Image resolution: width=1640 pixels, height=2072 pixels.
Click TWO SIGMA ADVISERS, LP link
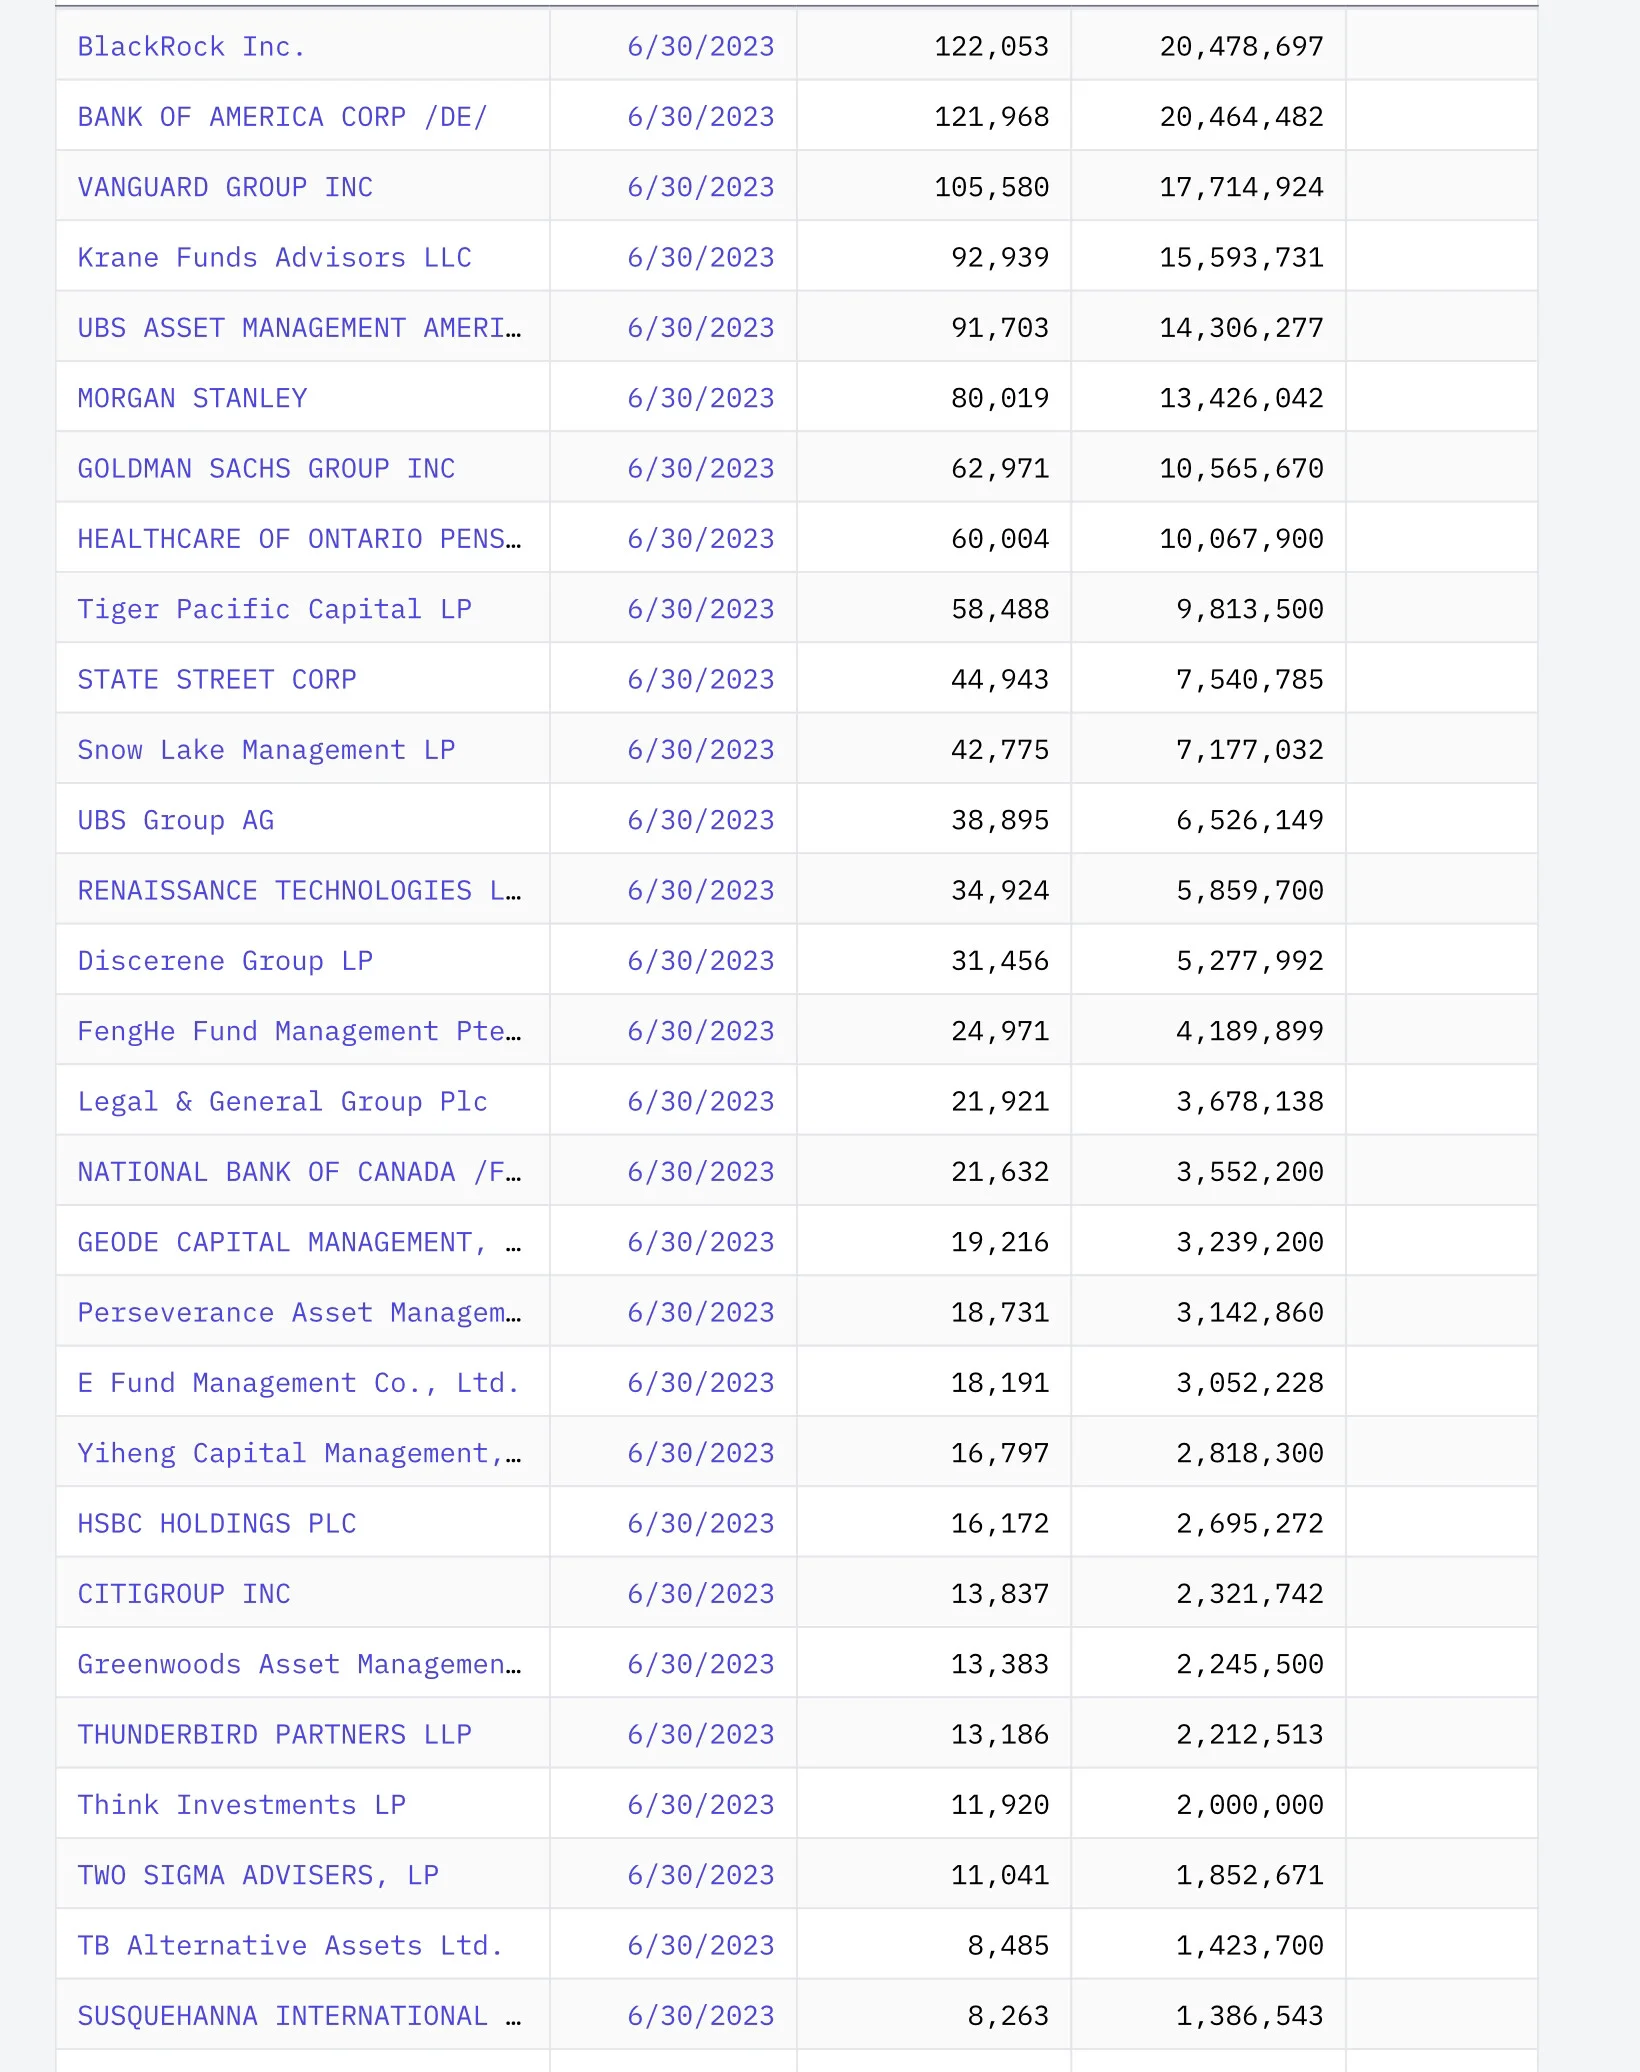tap(258, 1875)
